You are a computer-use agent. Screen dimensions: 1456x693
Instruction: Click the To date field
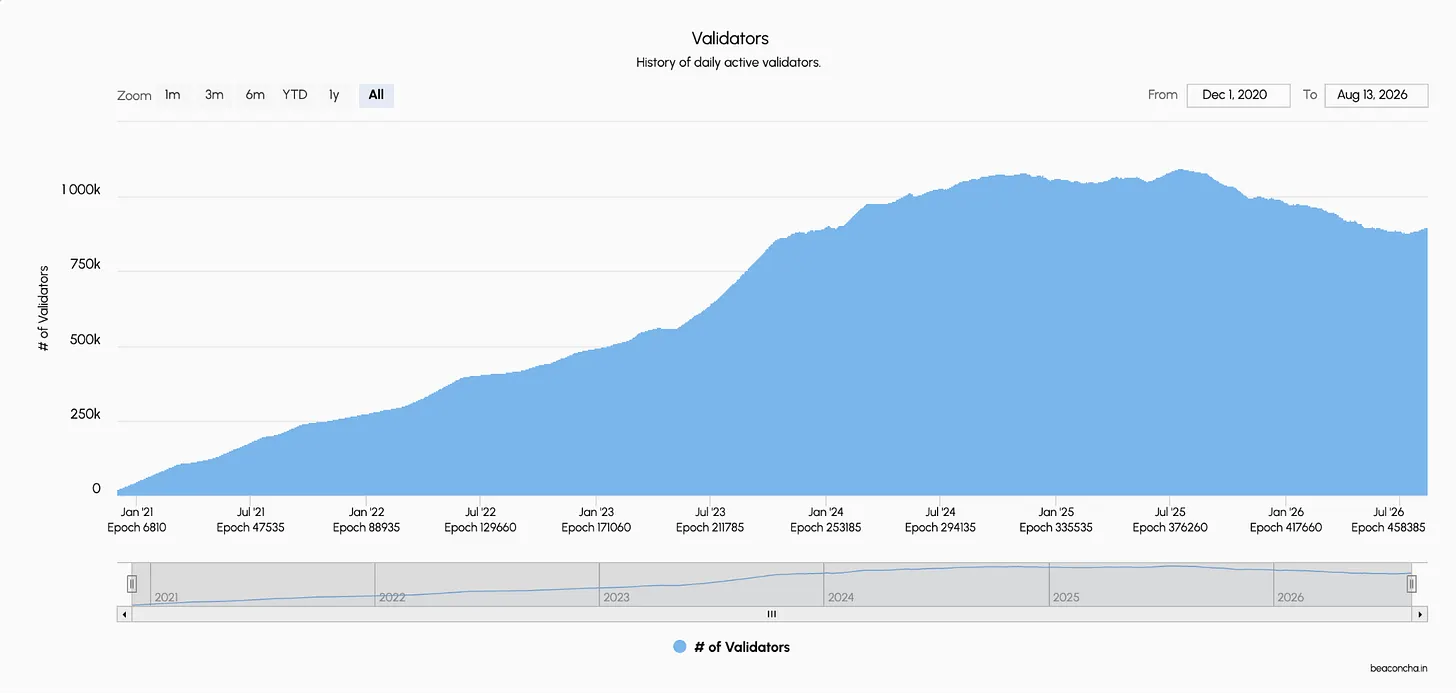point(1376,95)
